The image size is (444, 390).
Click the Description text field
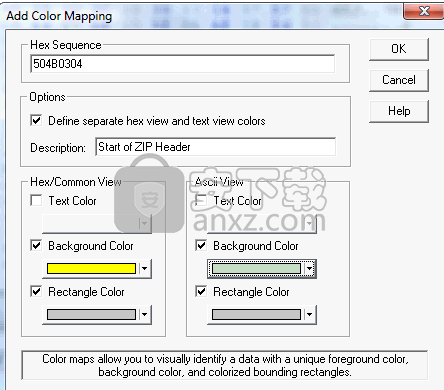click(x=215, y=147)
